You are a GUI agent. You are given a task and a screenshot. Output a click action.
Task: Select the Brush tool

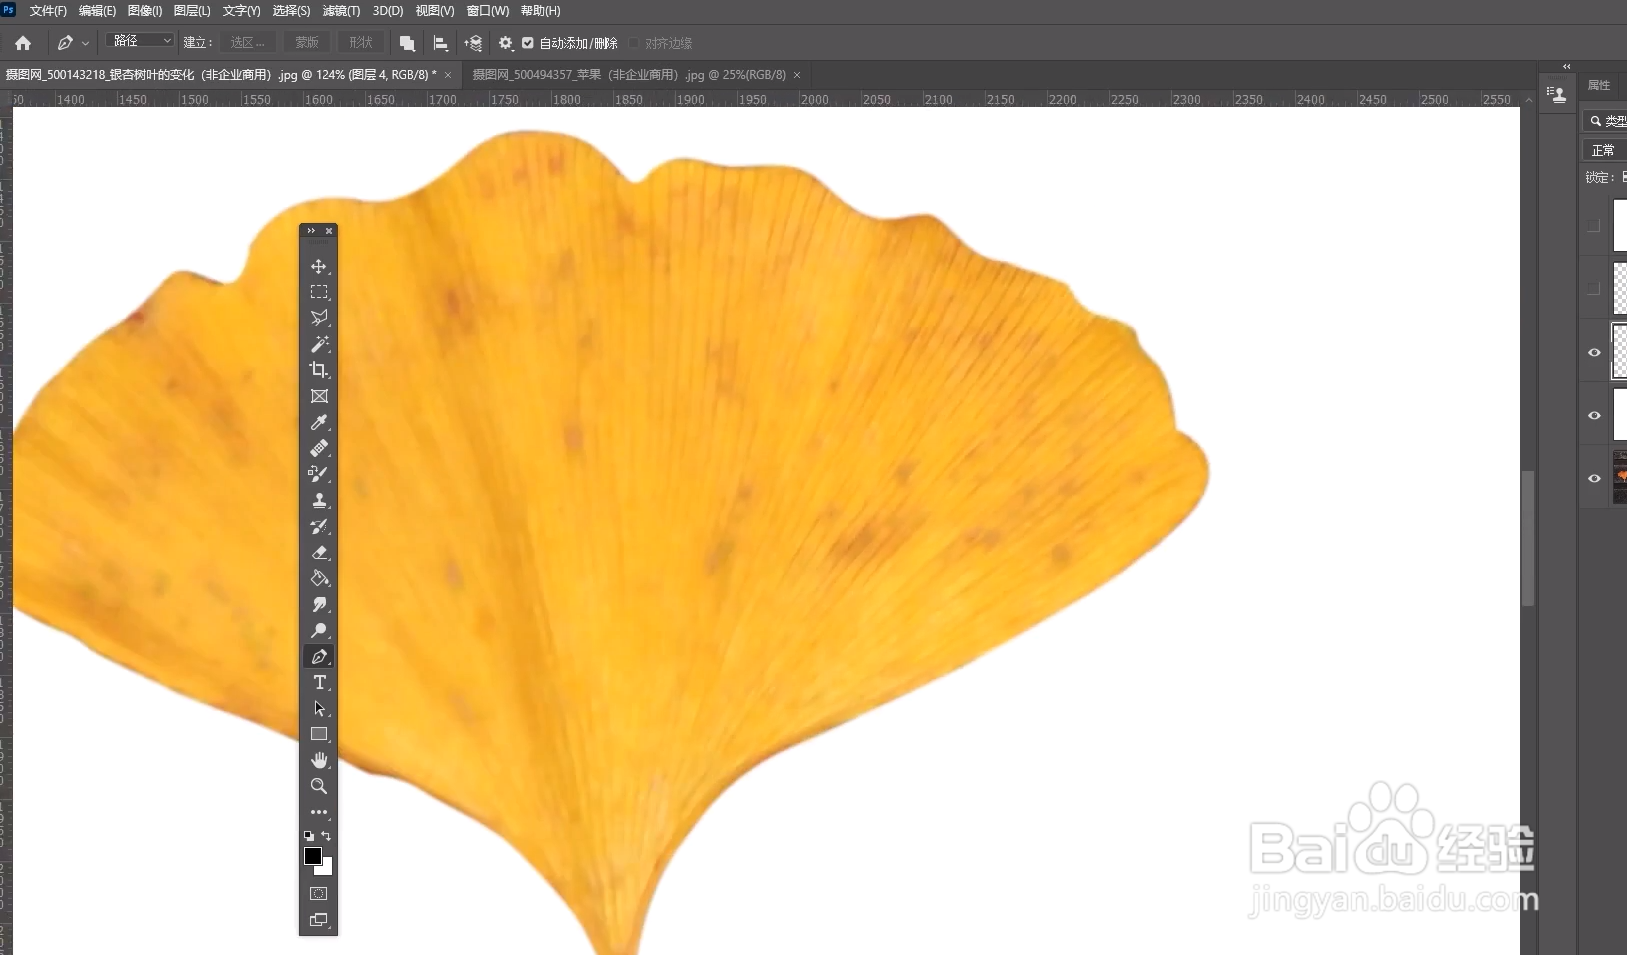[x=319, y=474]
